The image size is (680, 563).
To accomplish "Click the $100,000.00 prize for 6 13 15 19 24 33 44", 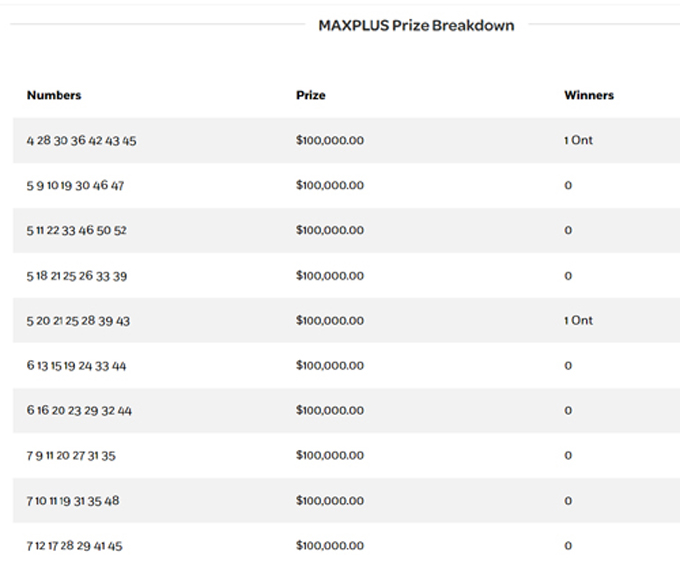I will click(330, 366).
